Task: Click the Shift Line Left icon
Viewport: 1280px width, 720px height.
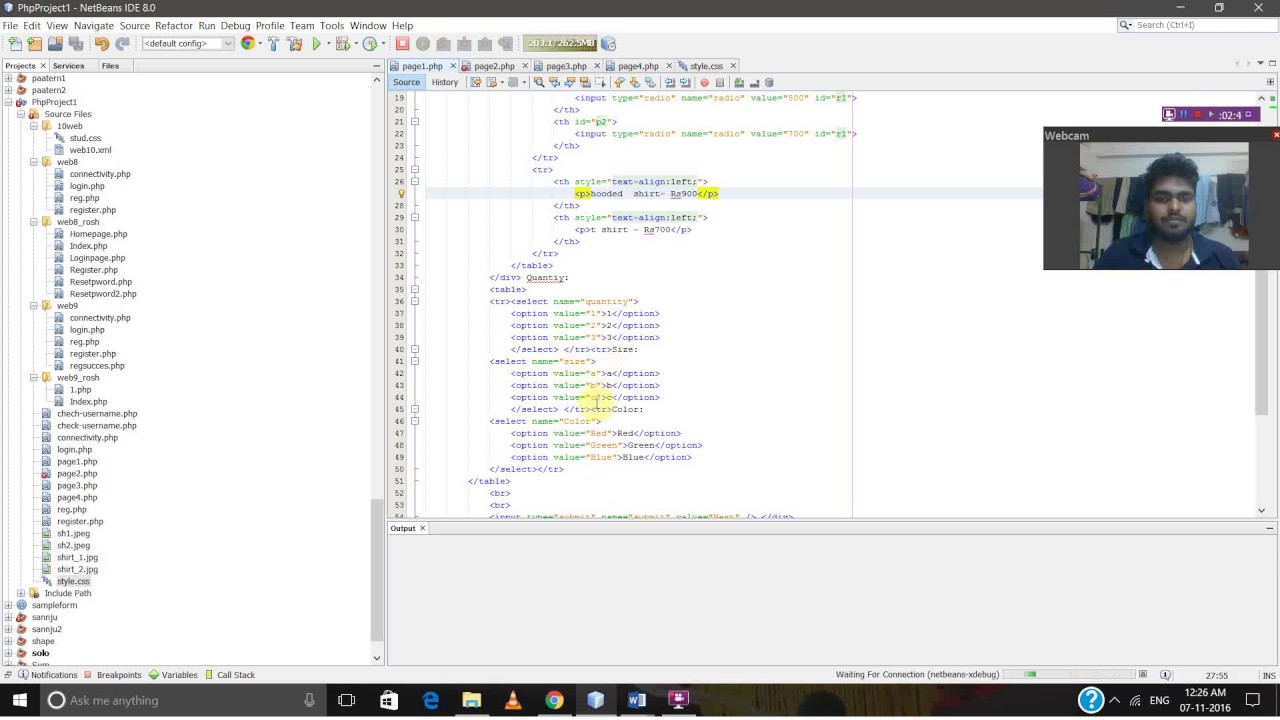Action: point(669,82)
